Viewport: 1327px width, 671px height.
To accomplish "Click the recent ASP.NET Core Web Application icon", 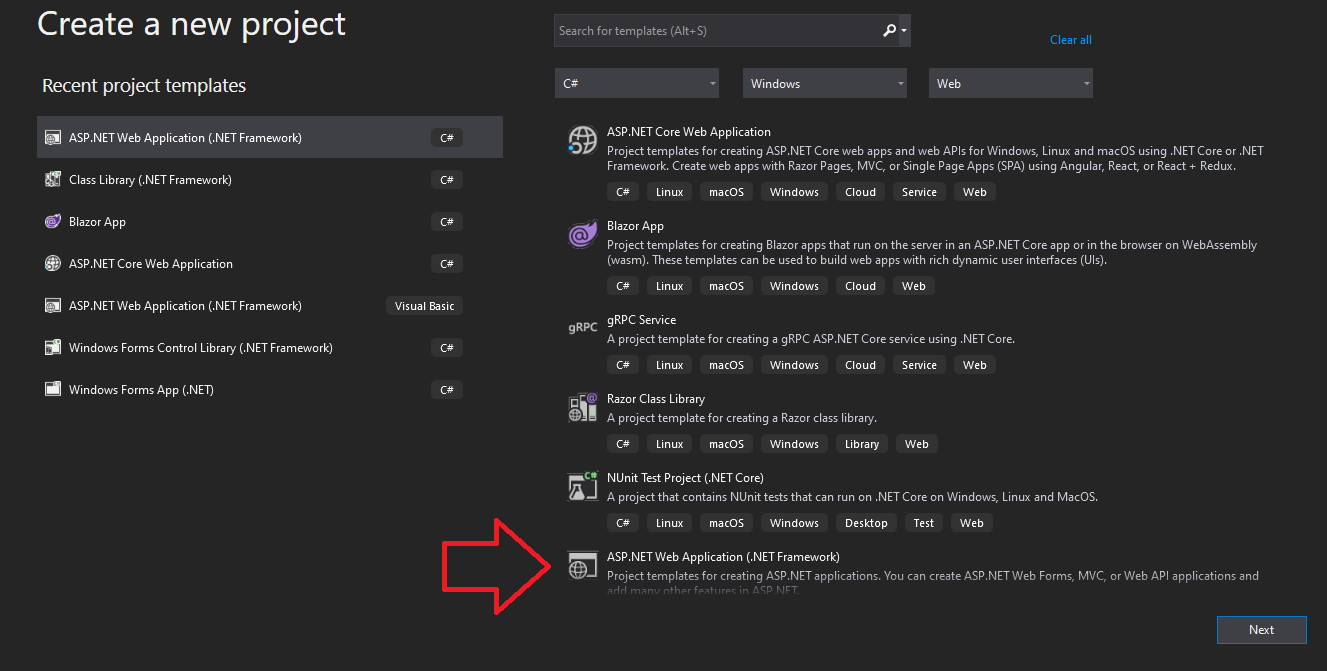I will [x=53, y=264].
